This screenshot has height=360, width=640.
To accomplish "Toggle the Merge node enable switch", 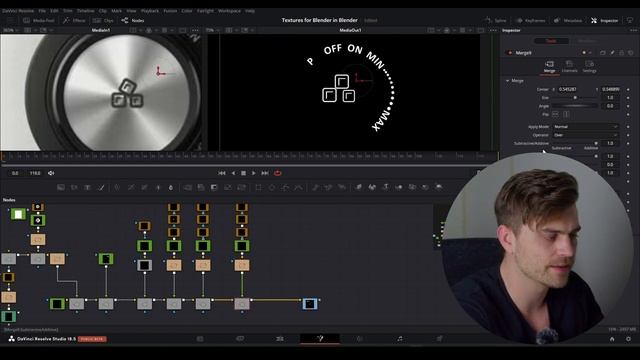I will tap(509, 53).
